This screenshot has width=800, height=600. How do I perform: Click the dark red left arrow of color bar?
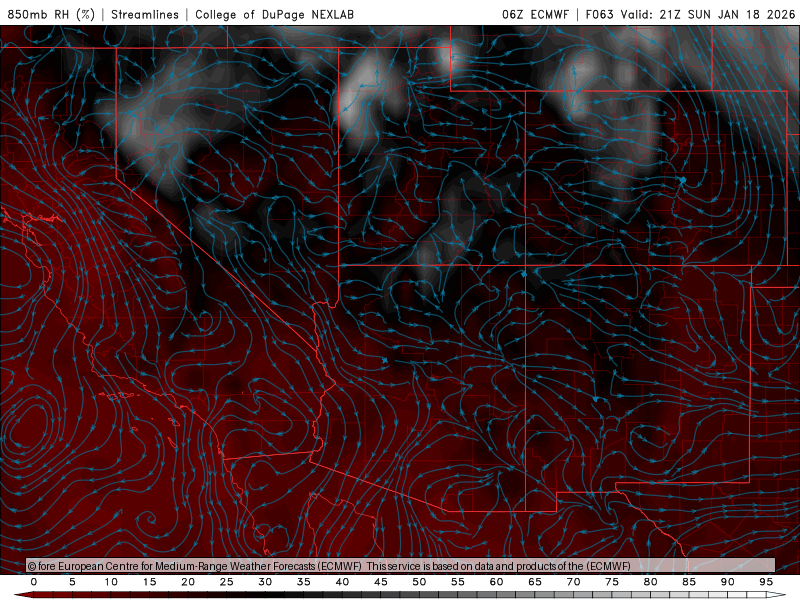(x=23, y=595)
